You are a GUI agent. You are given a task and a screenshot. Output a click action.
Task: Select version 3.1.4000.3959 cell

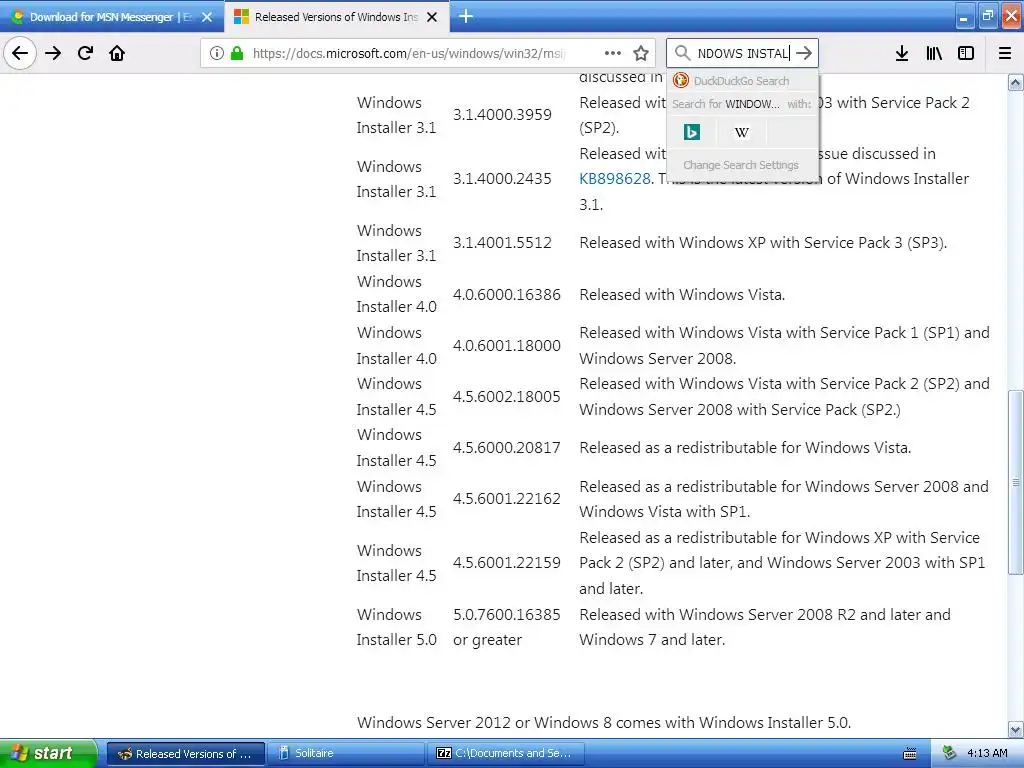tap(502, 114)
